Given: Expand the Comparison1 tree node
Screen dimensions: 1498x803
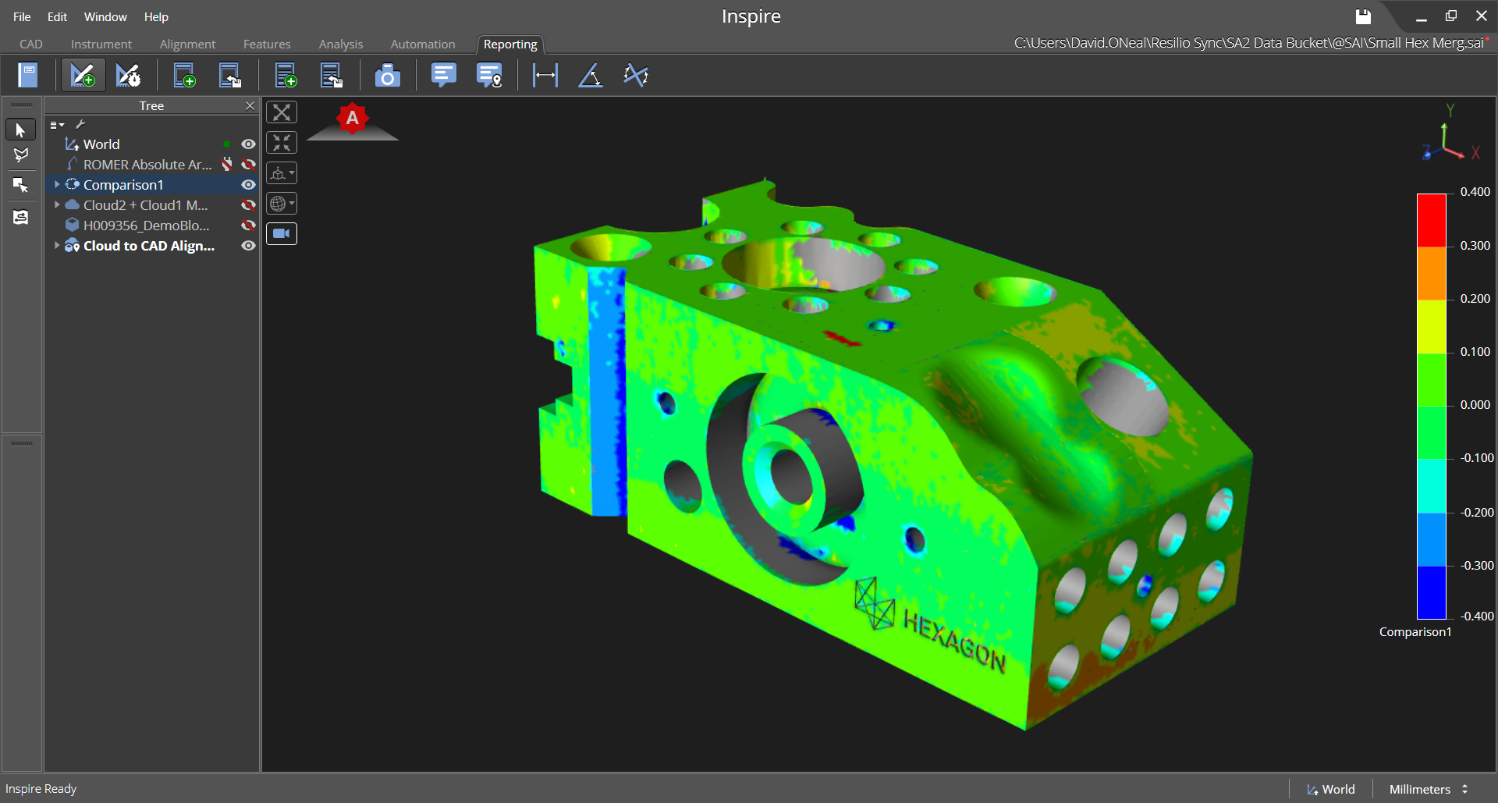Looking at the screenshot, I should click(x=57, y=185).
